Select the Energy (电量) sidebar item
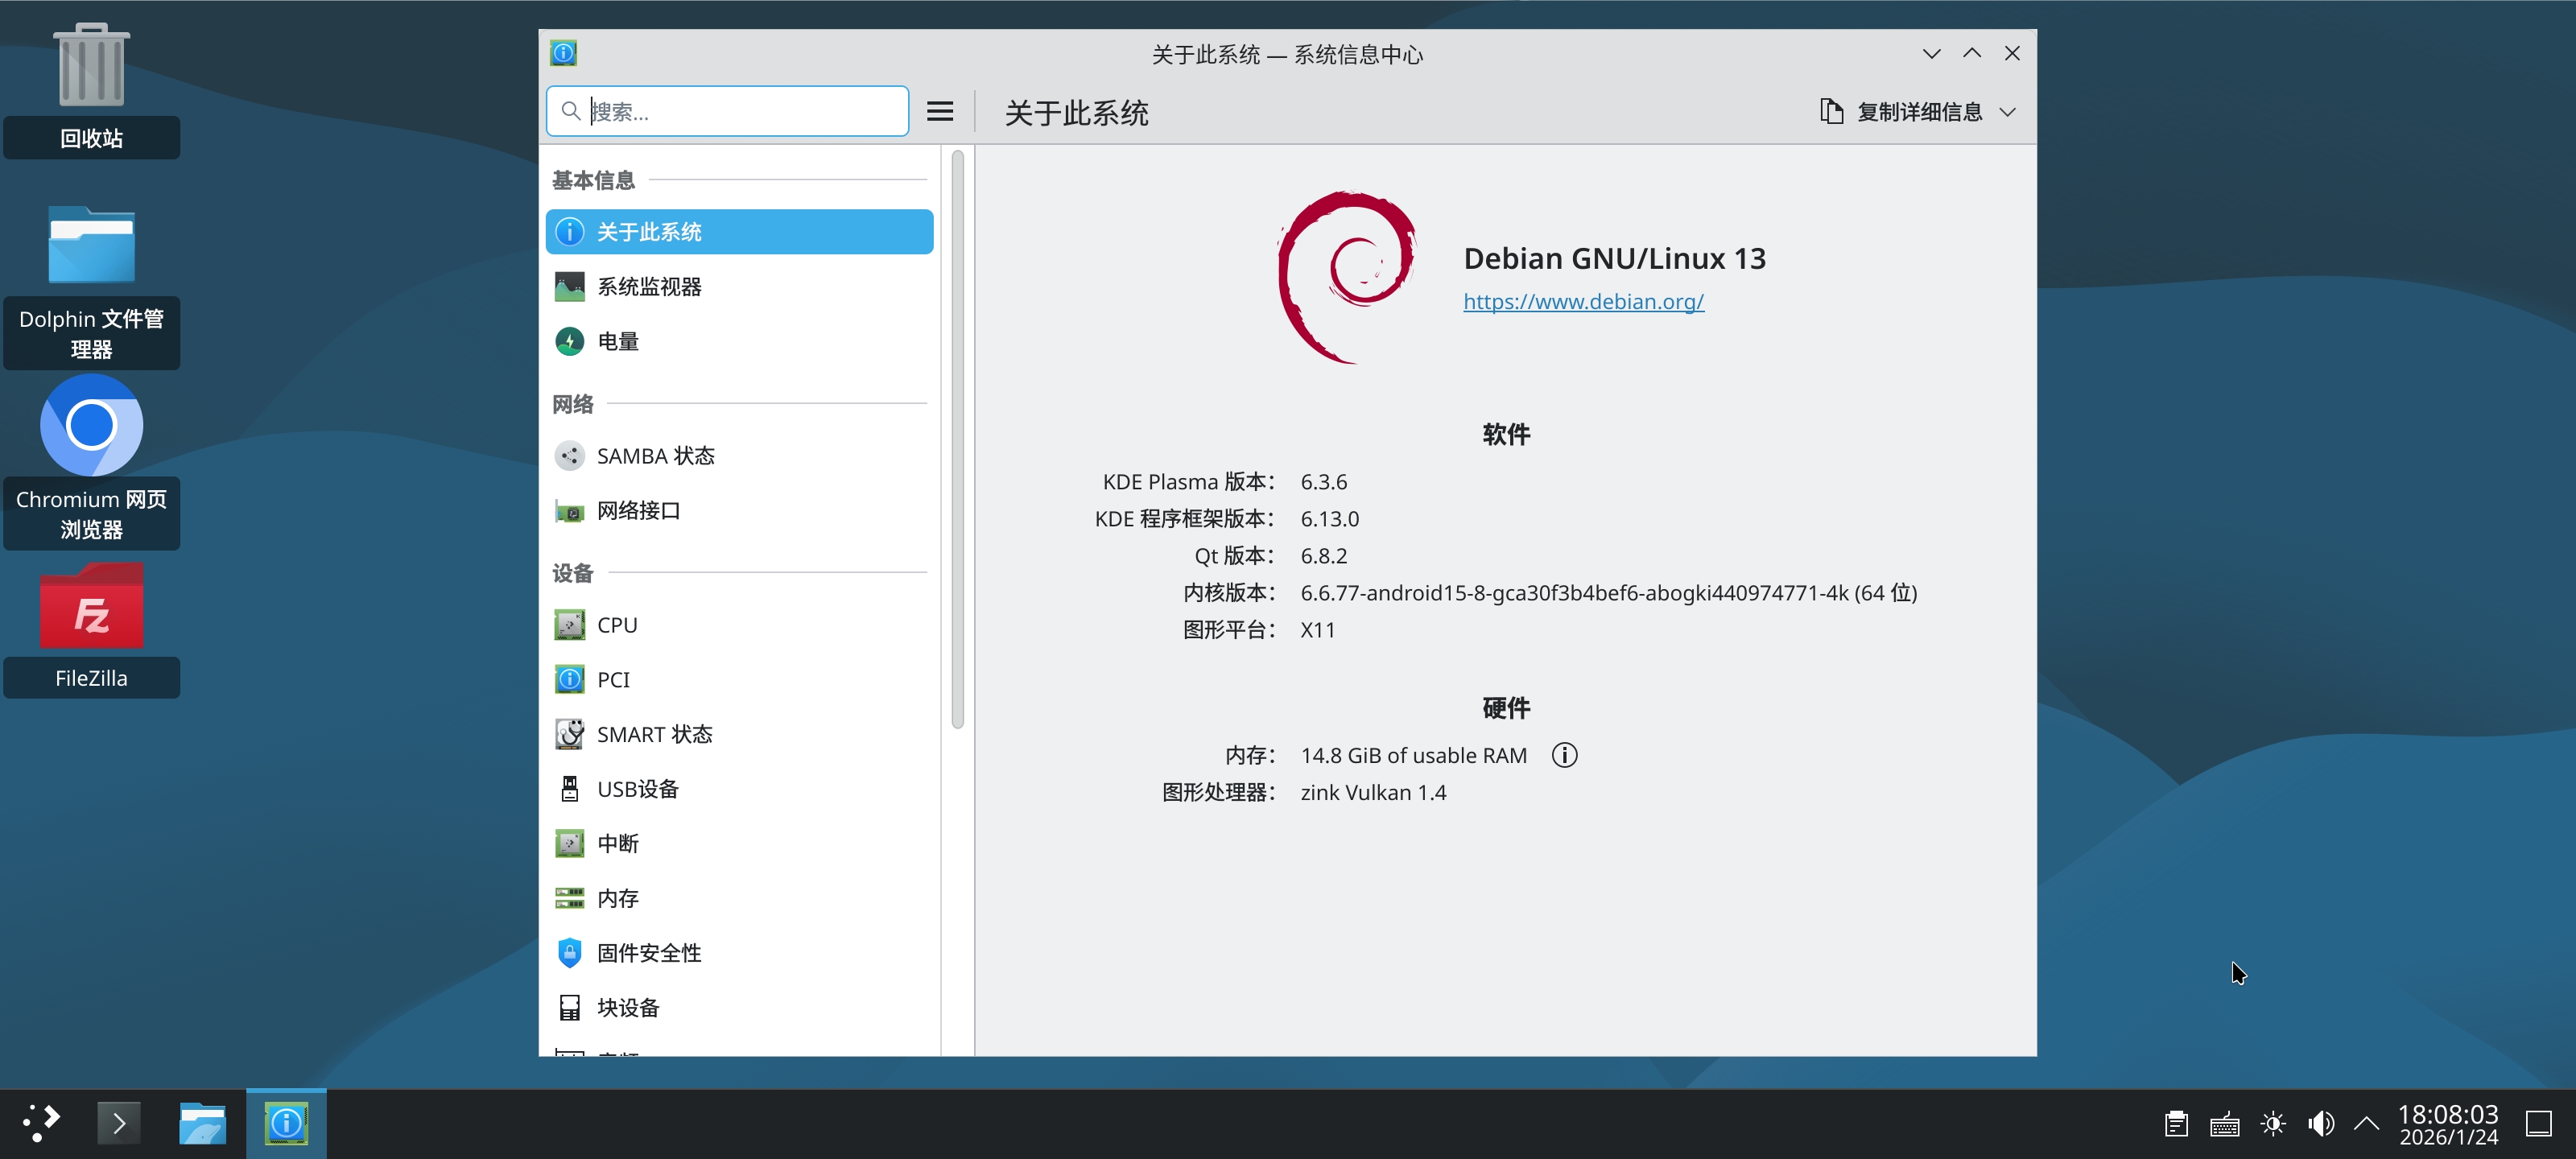This screenshot has height=1159, width=2576. [x=617, y=342]
